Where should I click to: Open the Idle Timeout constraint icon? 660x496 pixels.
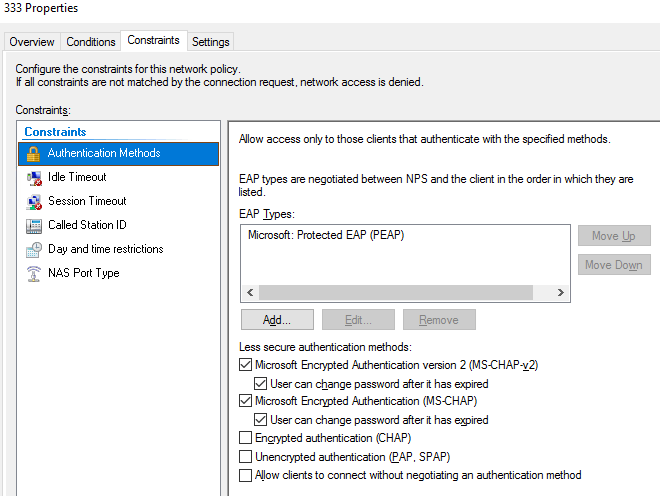coord(34,178)
